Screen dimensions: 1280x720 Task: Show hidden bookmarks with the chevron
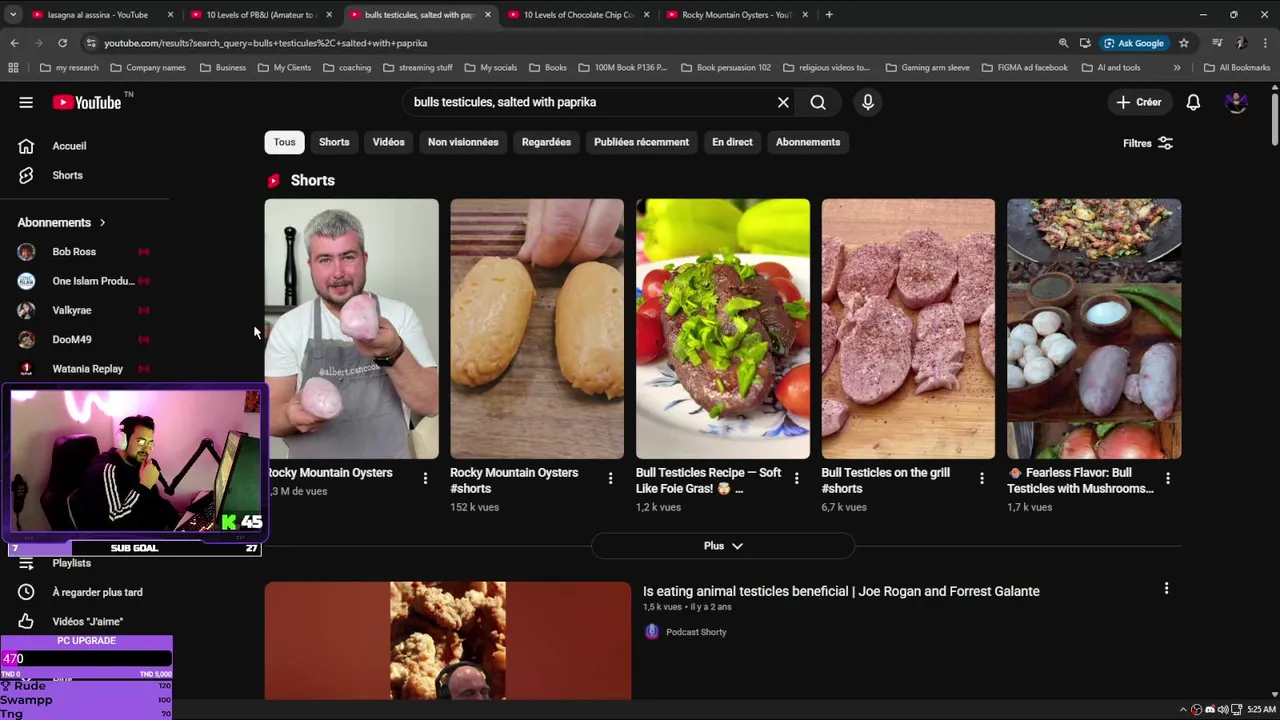1176,68
